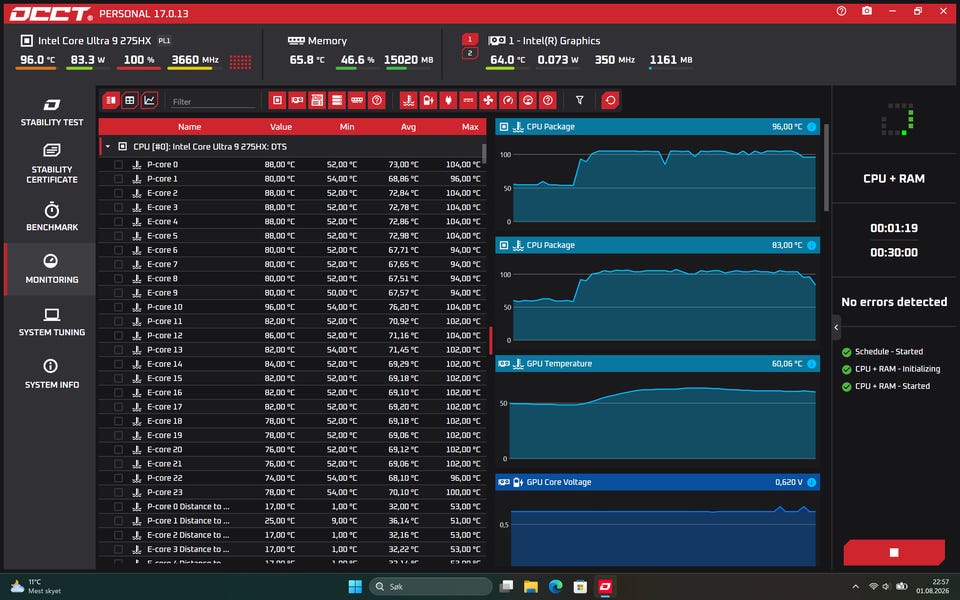This screenshot has width=960, height=600.
Task: Toggle the motherboard sensor filter
Action: (x=317, y=100)
